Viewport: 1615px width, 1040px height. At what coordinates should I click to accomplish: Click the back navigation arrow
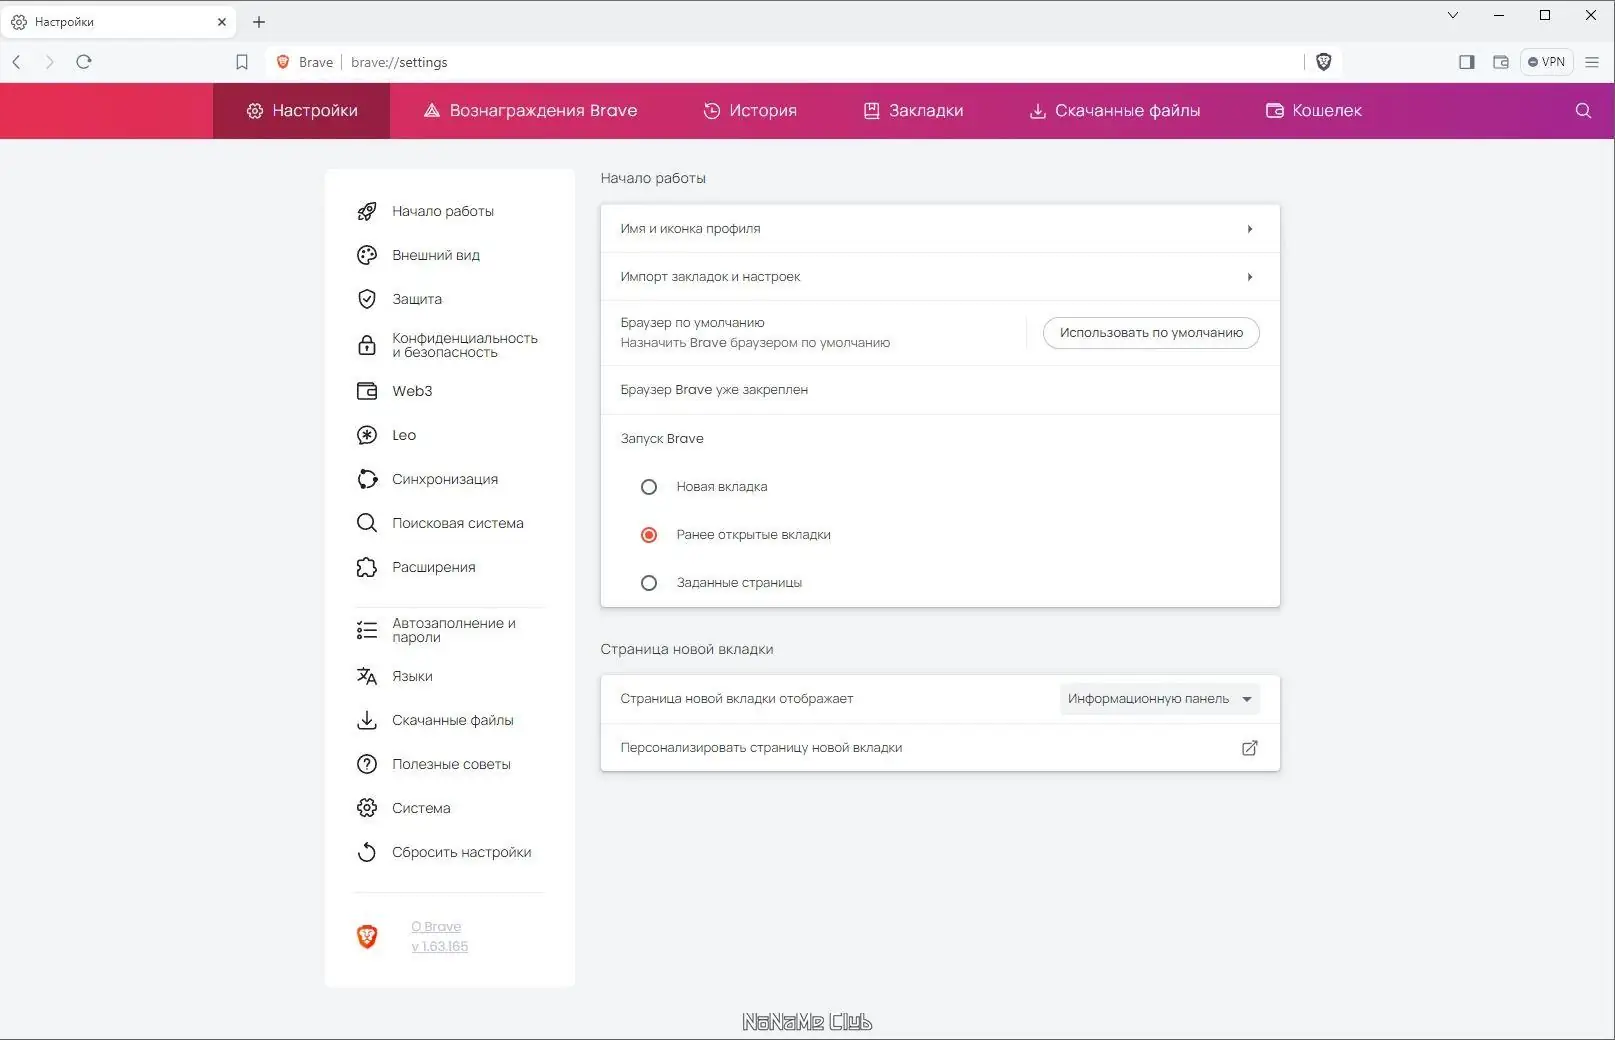(17, 62)
